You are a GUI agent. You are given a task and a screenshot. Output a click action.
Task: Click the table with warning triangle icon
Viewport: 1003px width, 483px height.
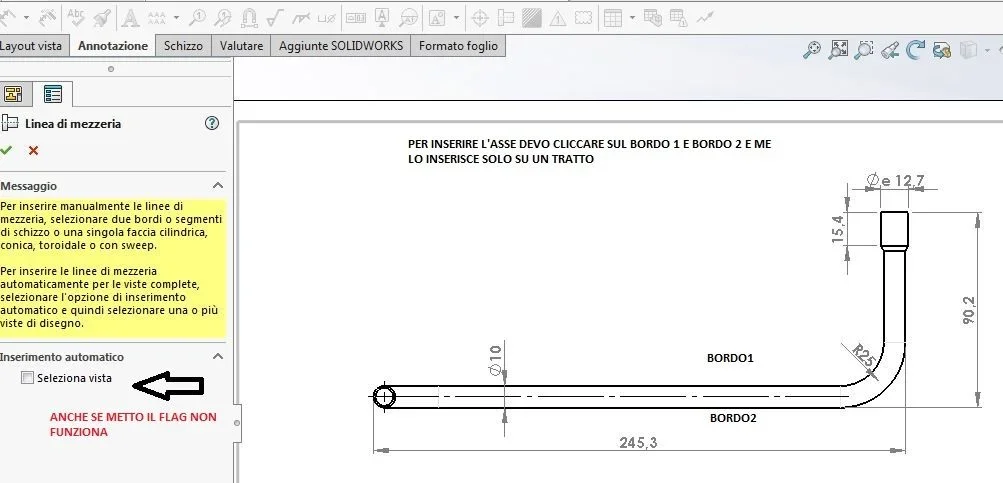679,18
